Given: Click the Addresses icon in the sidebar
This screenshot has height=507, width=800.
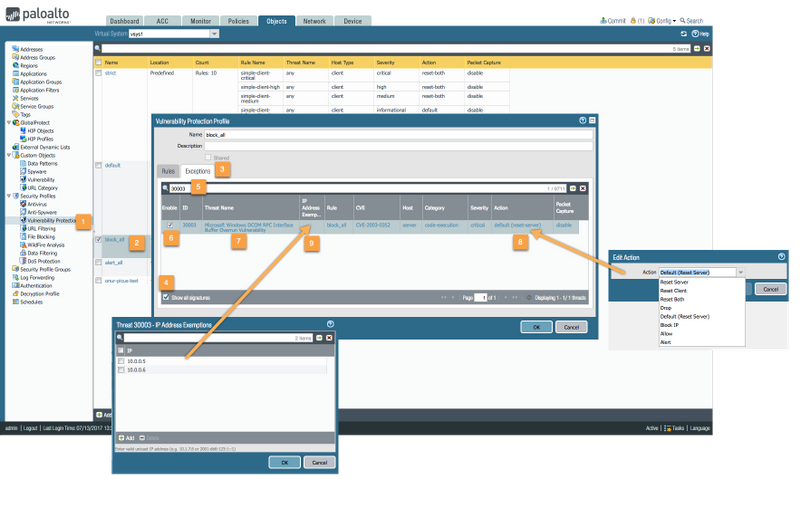Looking at the screenshot, I should (15, 49).
